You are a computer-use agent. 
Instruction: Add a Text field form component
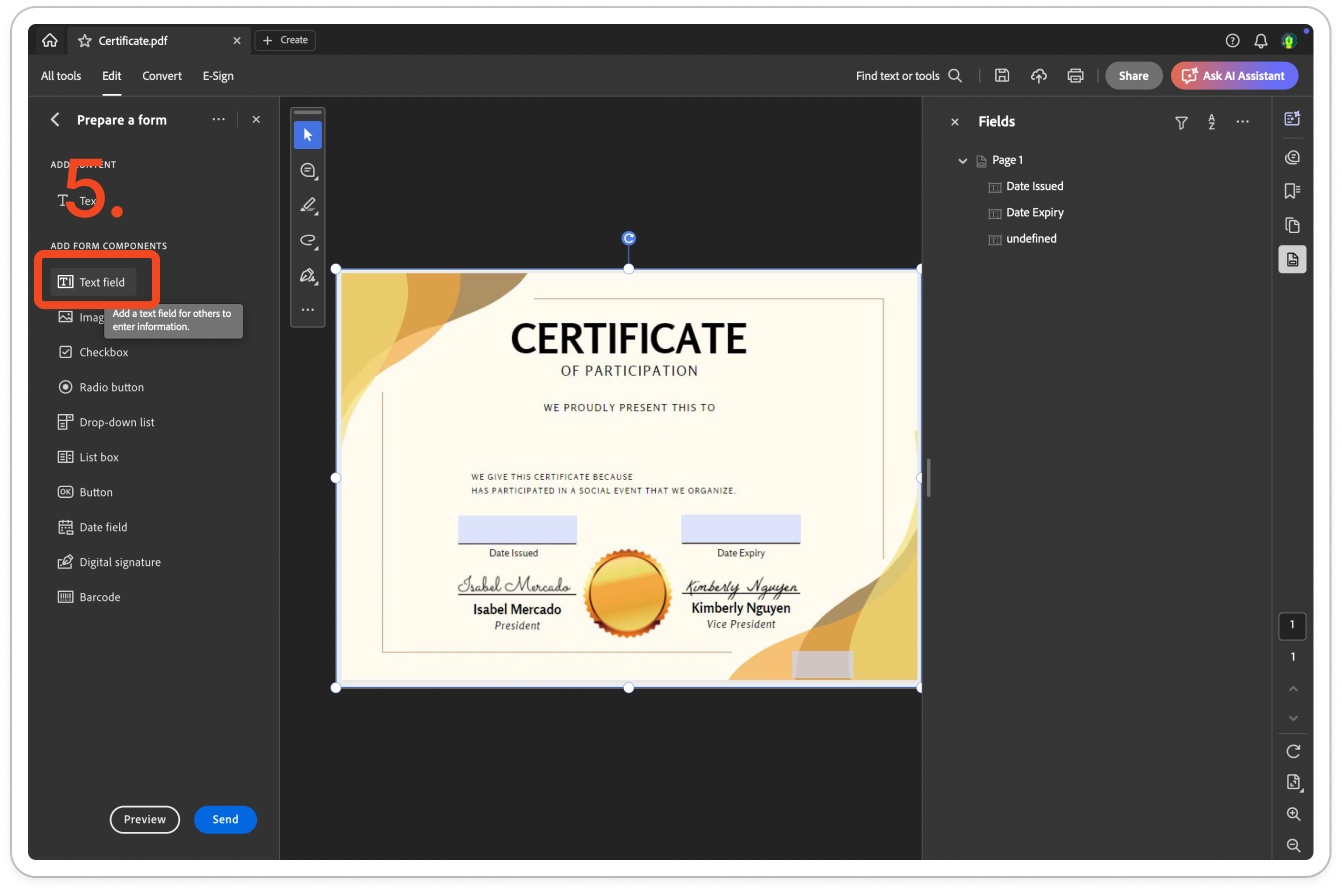(94, 282)
